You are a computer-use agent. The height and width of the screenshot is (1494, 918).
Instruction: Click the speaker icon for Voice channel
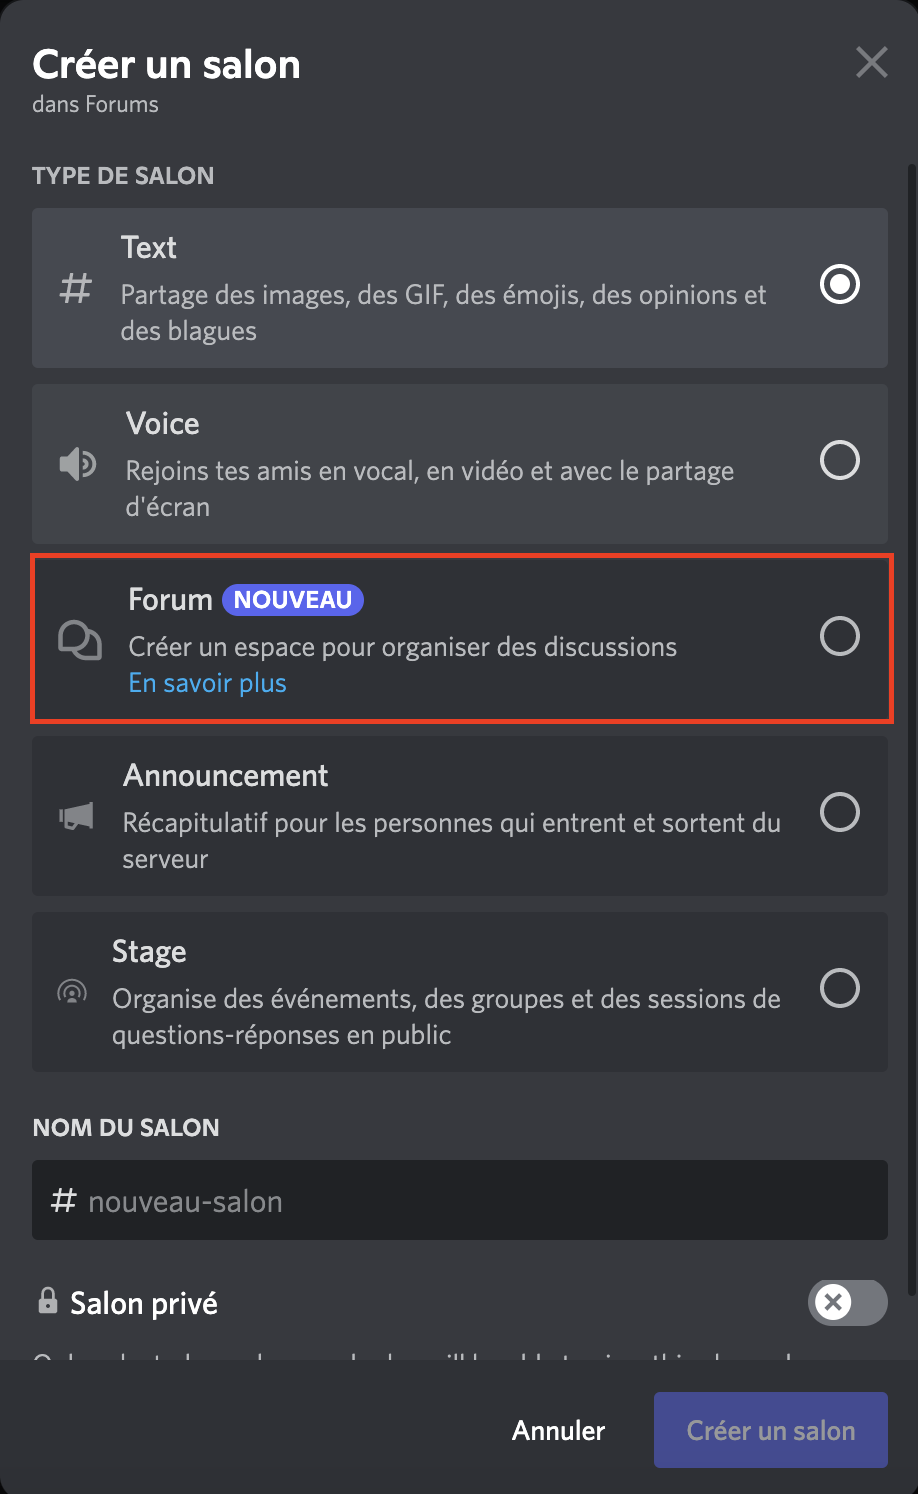tap(77, 464)
